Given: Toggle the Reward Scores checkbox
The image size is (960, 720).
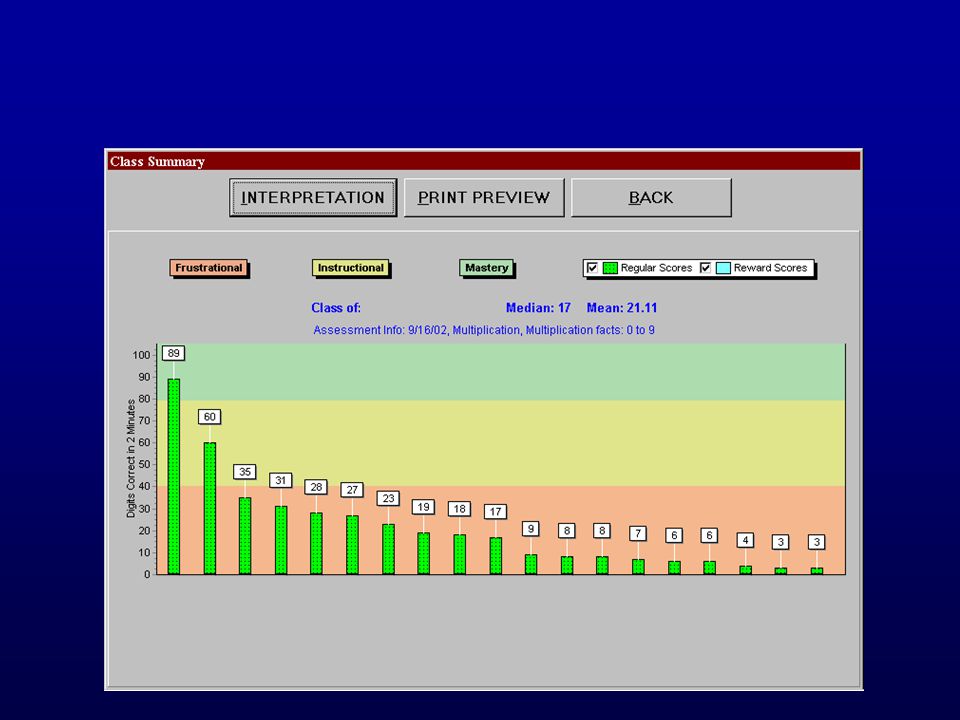Looking at the screenshot, I should click(705, 268).
